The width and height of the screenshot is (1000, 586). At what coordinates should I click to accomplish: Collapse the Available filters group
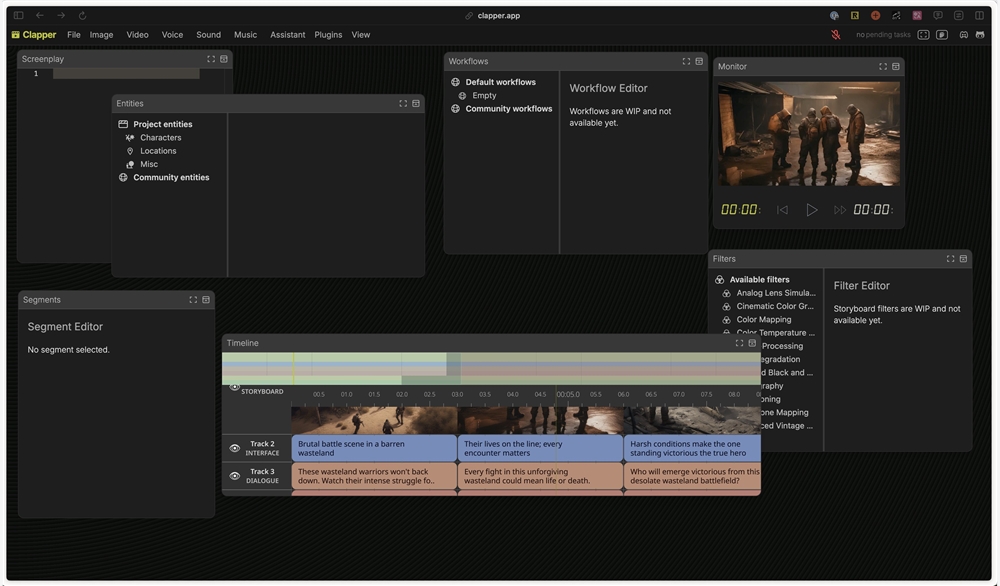coord(759,280)
